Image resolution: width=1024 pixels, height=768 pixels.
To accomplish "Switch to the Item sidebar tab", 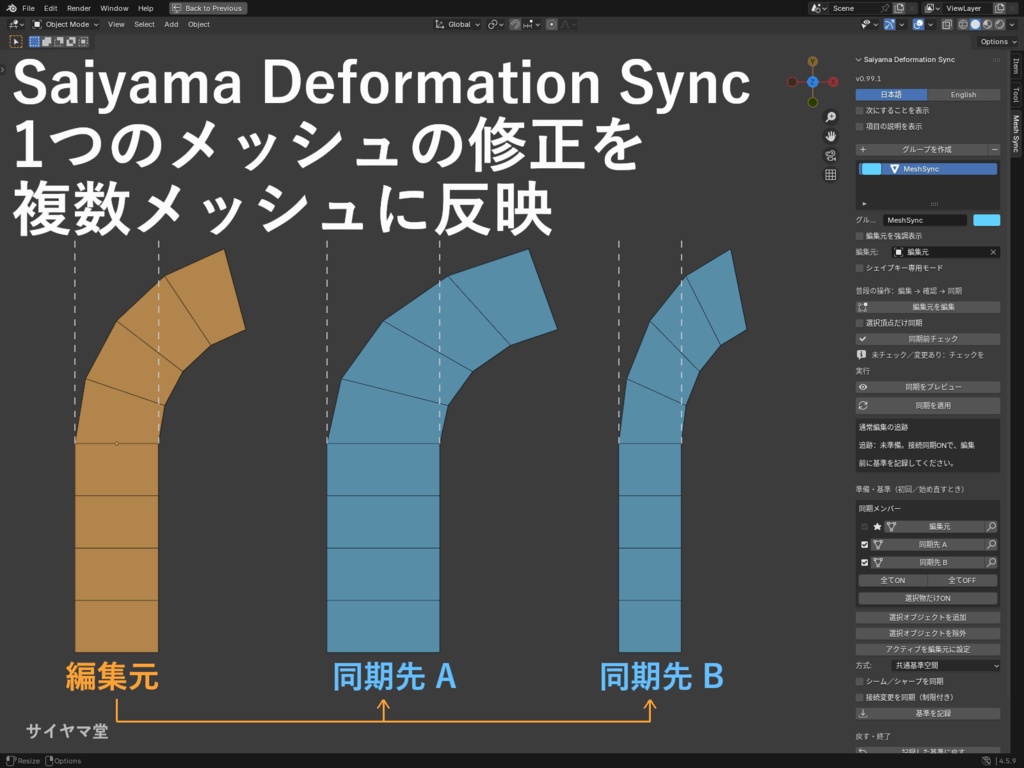I will [x=1016, y=66].
